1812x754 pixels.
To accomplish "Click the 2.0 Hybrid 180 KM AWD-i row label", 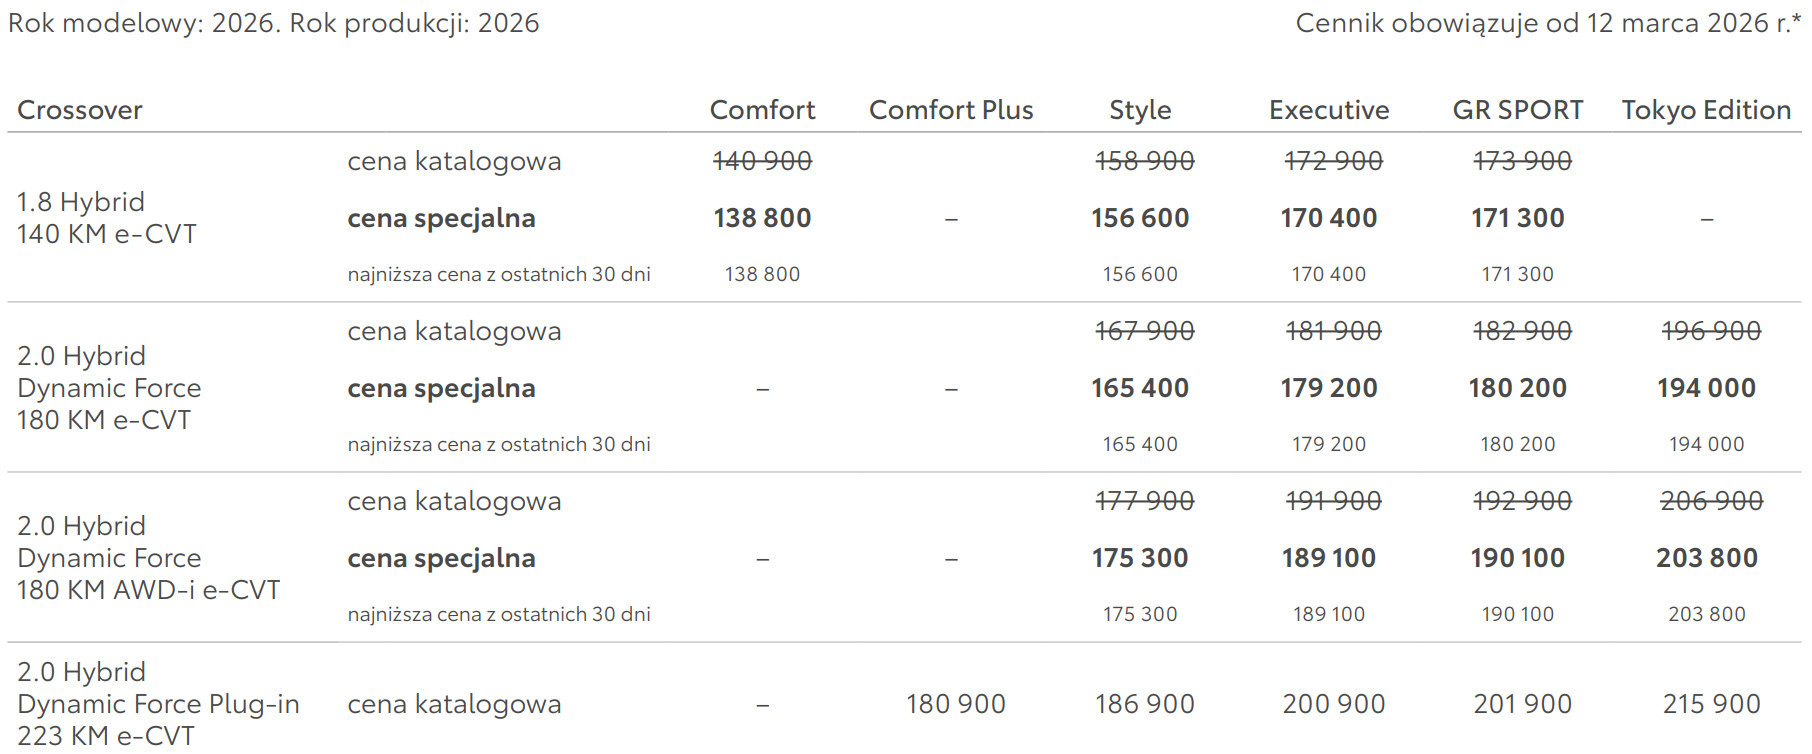I will coord(148,558).
